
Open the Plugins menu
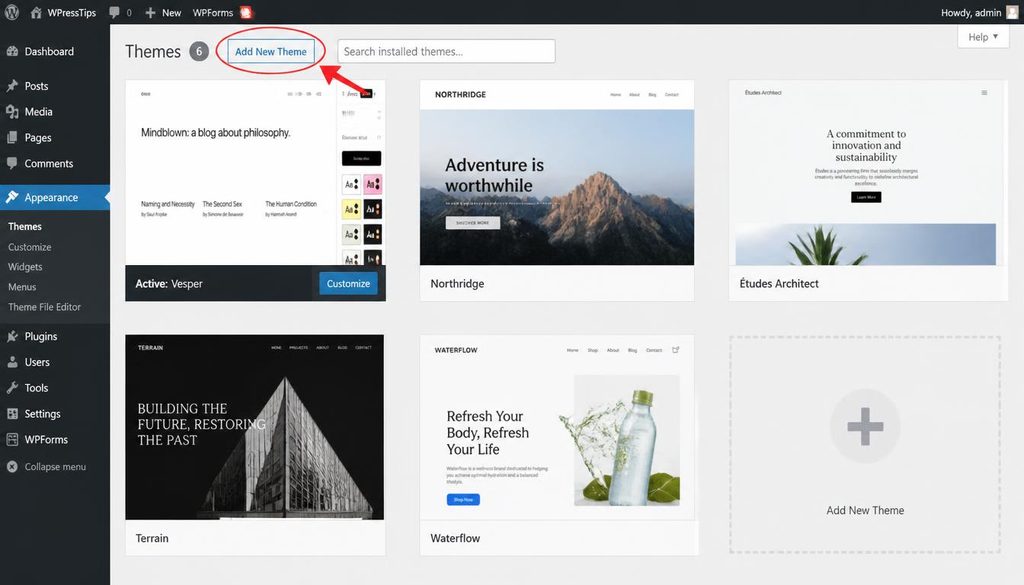pyautogui.click(x=41, y=336)
